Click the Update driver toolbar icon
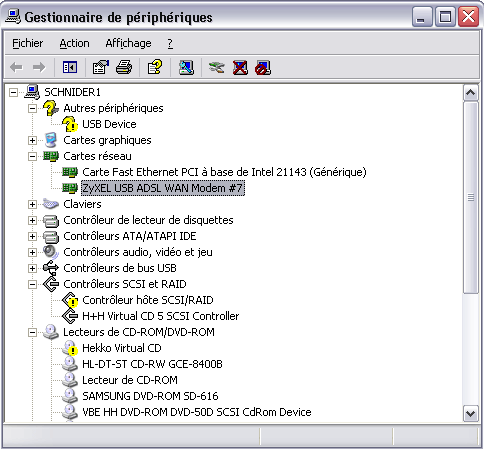This screenshot has height=449, width=484. coord(217,67)
